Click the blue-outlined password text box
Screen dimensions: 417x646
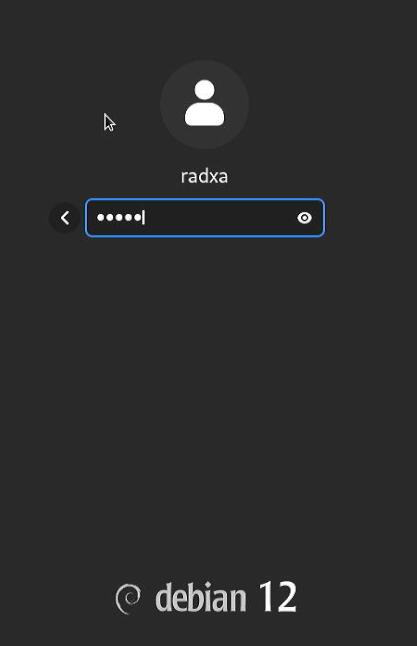pyautogui.click(x=205, y=218)
